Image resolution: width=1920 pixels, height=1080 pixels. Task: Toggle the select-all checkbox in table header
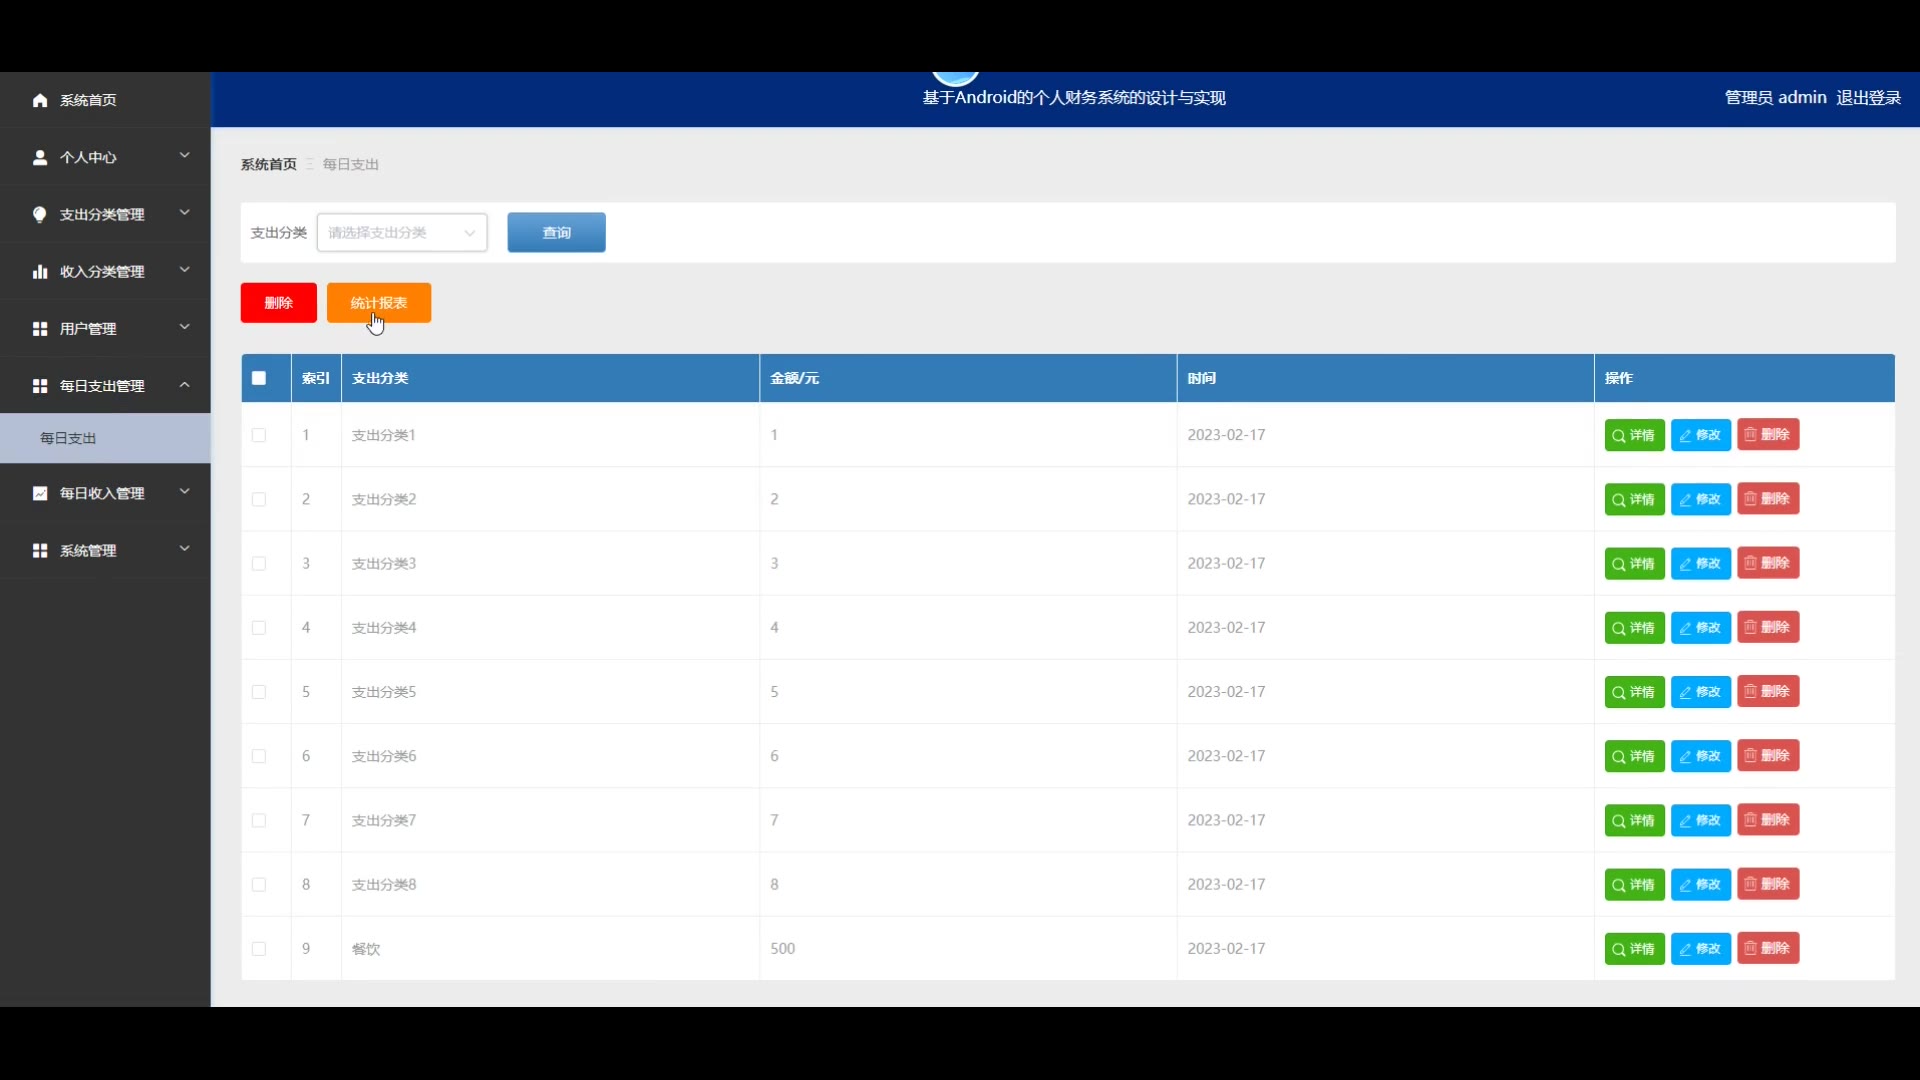pyautogui.click(x=259, y=378)
